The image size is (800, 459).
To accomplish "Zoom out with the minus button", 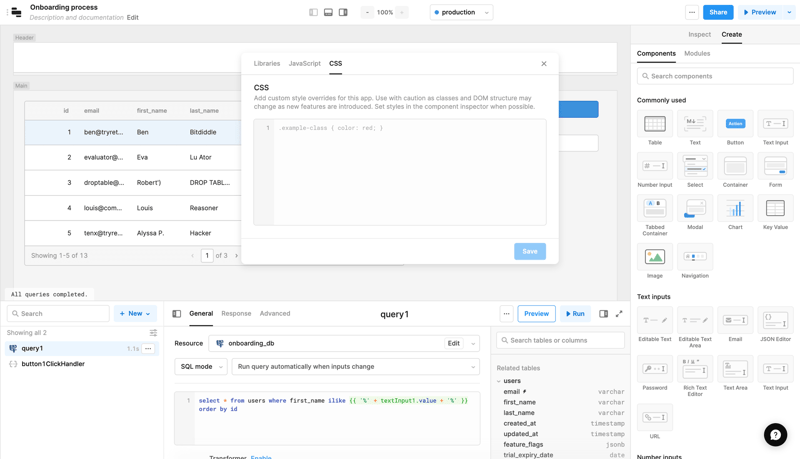I will tap(367, 12).
